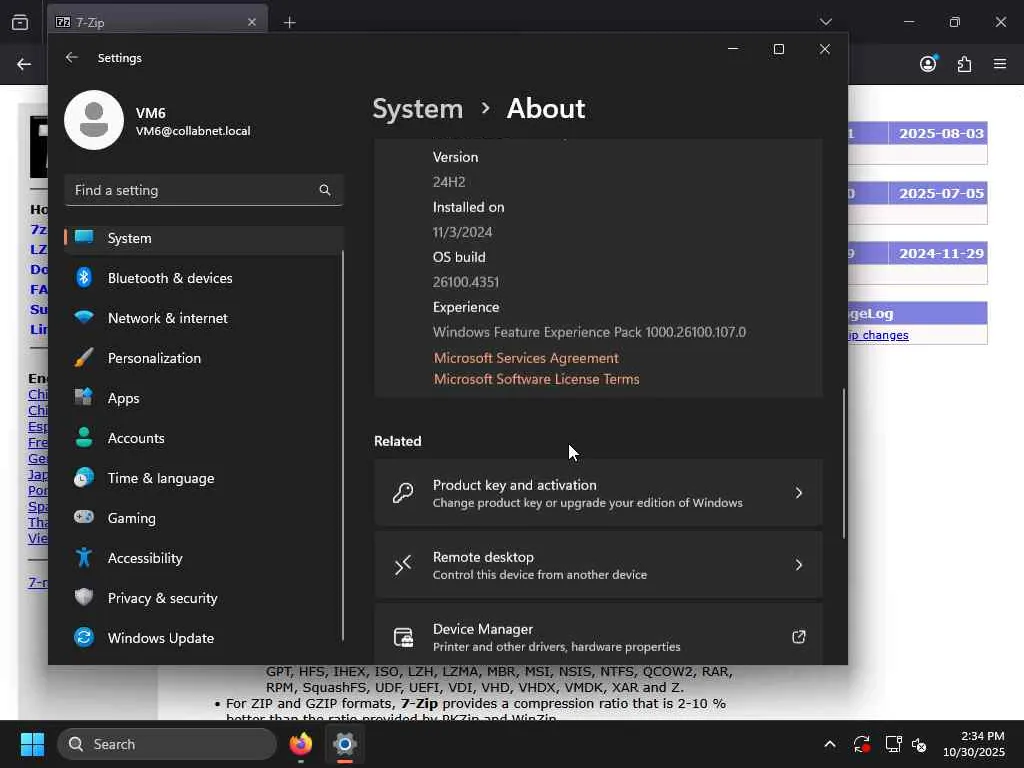This screenshot has height=768, width=1024.
Task: Open Apps settings
Action: click(204, 398)
